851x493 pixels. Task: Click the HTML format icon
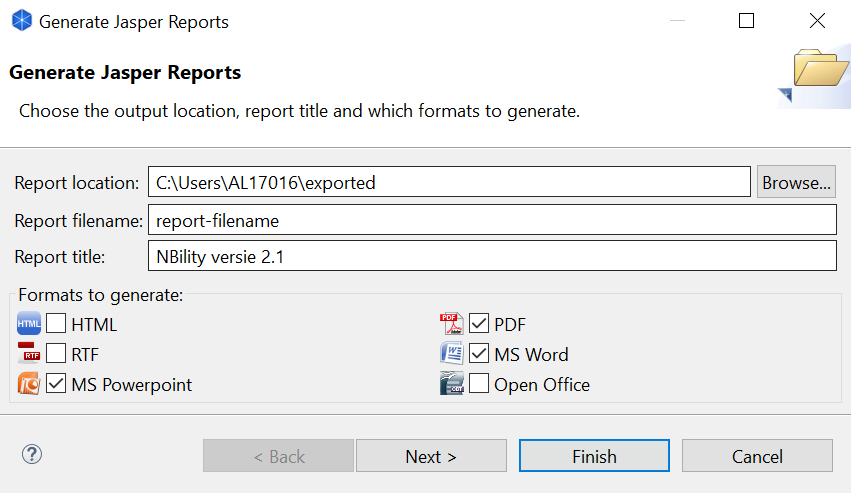click(29, 324)
